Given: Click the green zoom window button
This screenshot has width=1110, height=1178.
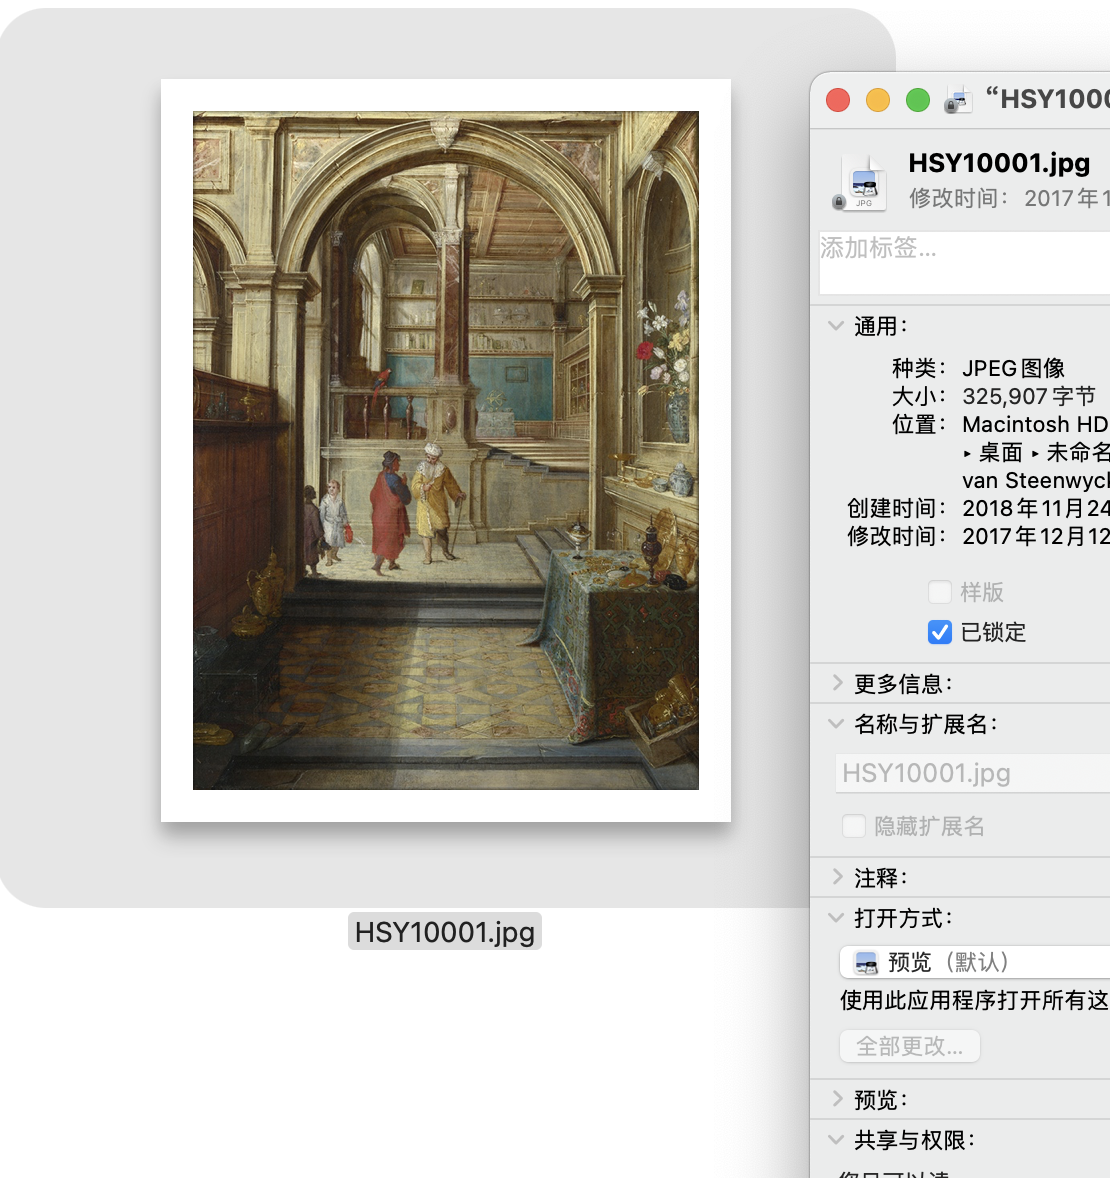Looking at the screenshot, I should 918,100.
